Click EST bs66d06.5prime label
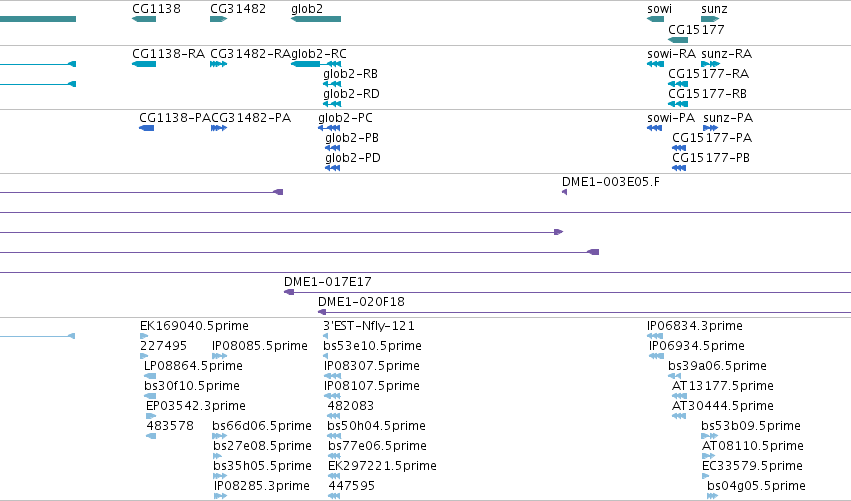Screen dimensions: 851x501 pyautogui.click(x=262, y=427)
